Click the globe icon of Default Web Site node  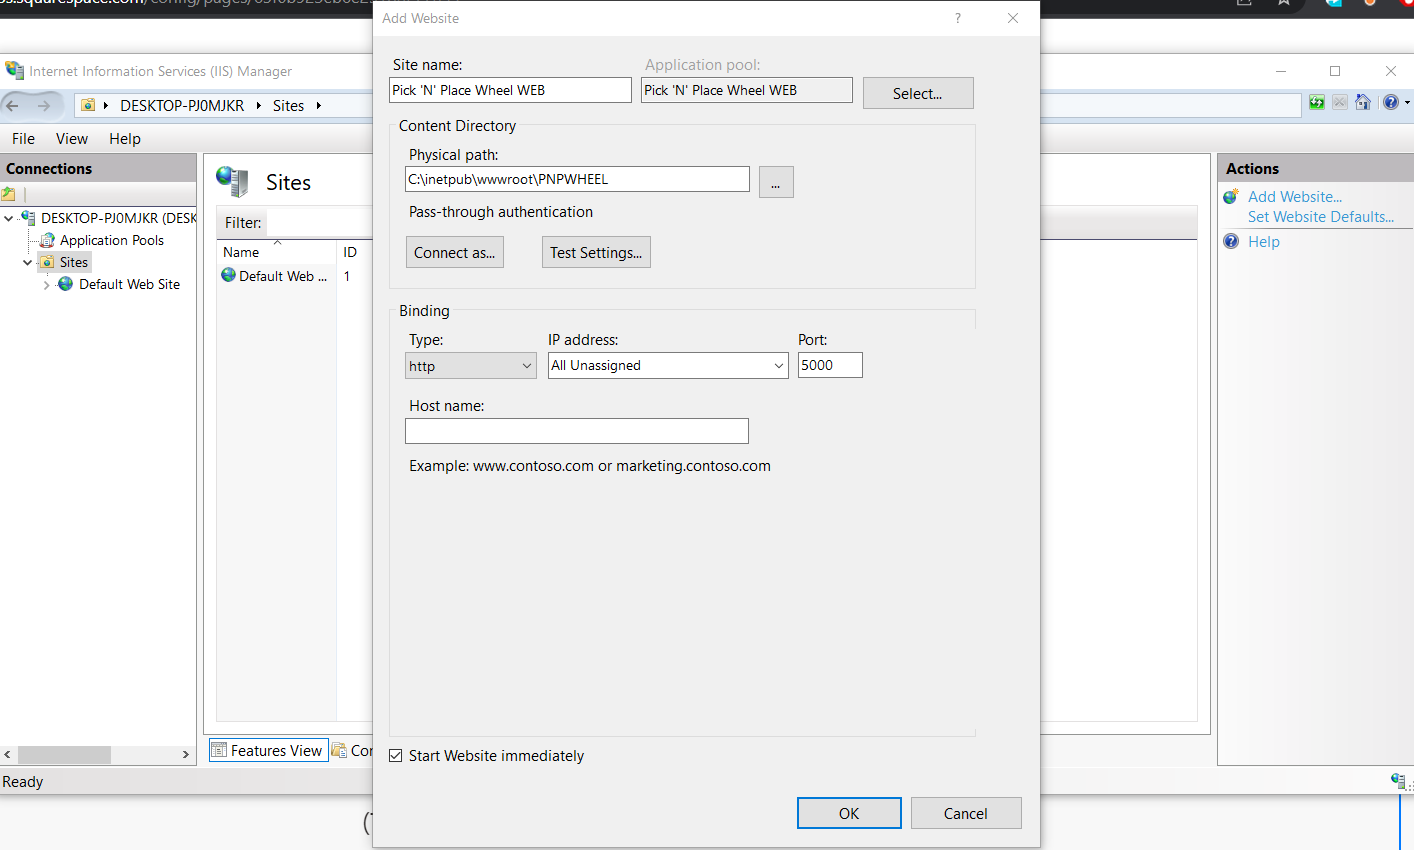pos(66,284)
